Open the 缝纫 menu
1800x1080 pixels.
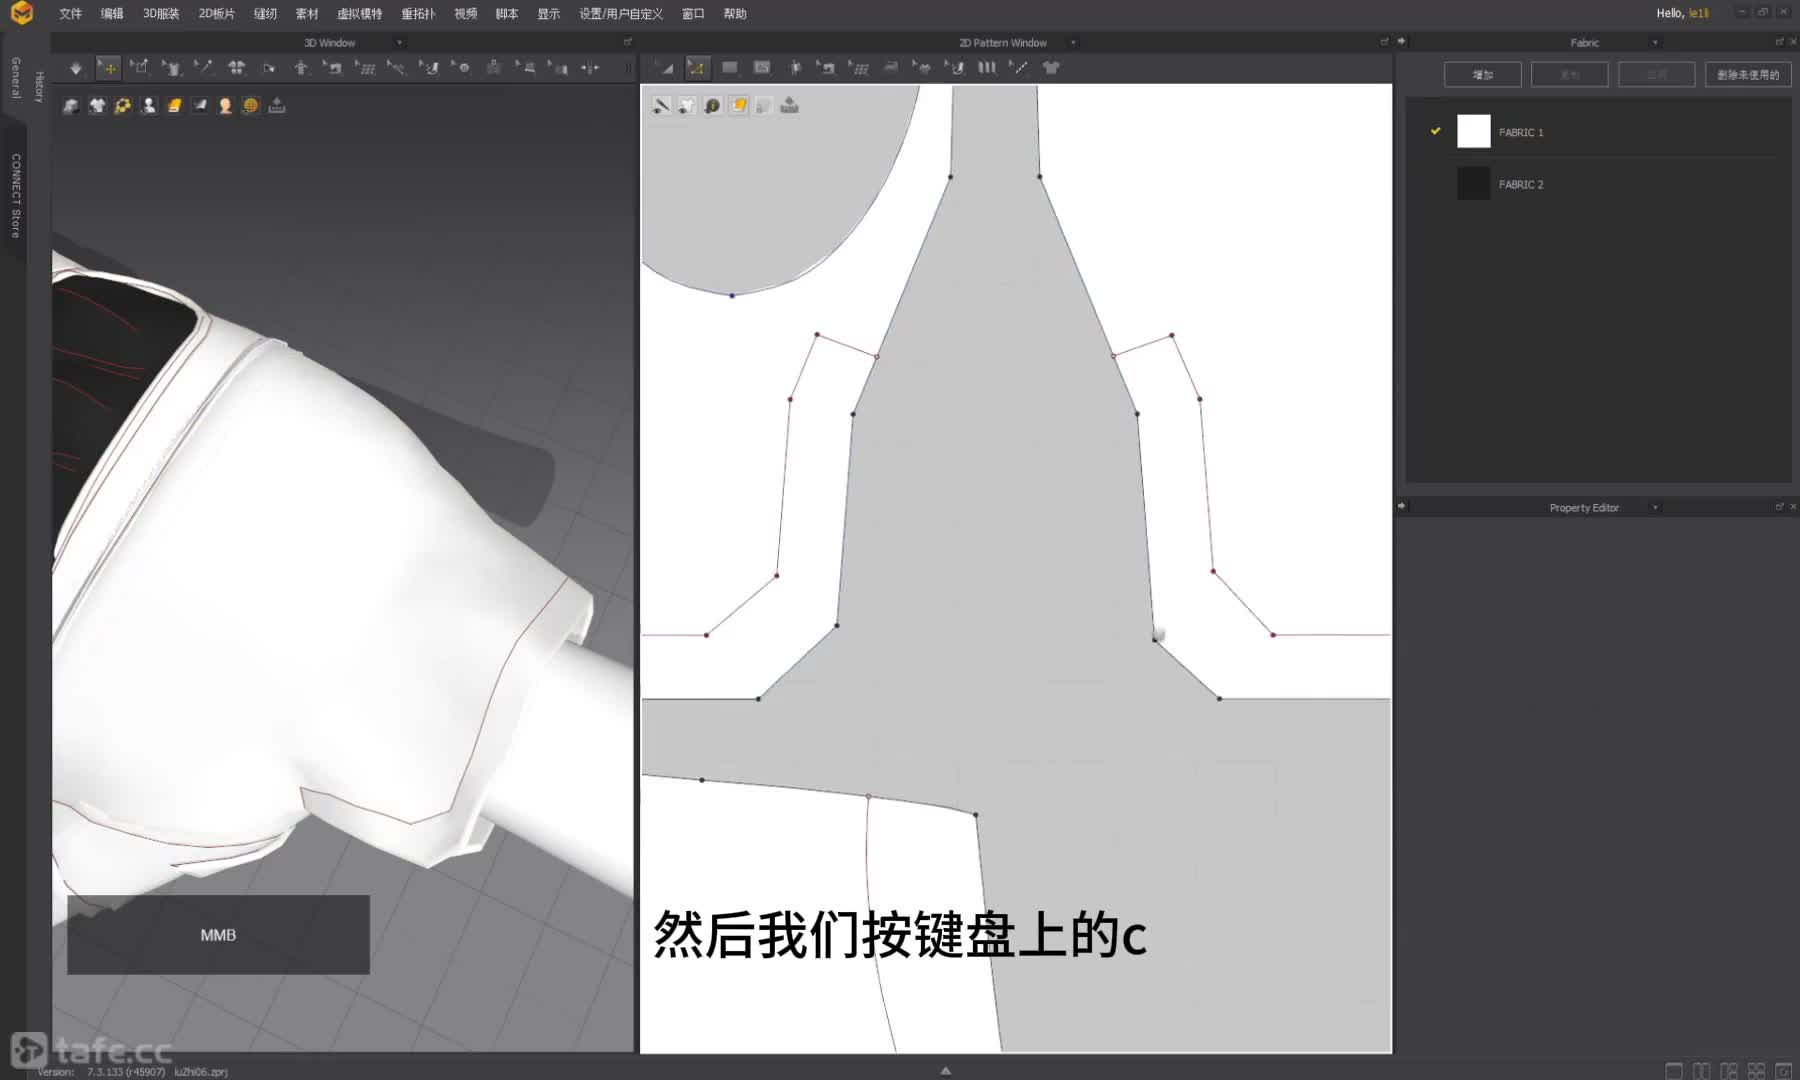pyautogui.click(x=265, y=14)
